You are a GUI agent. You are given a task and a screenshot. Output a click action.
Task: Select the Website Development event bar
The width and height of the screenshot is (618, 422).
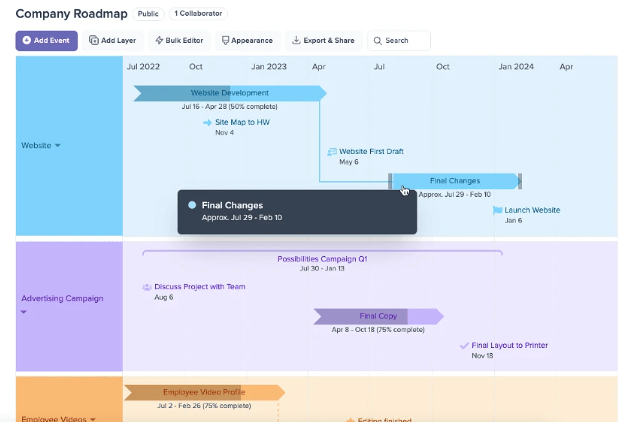(230, 93)
